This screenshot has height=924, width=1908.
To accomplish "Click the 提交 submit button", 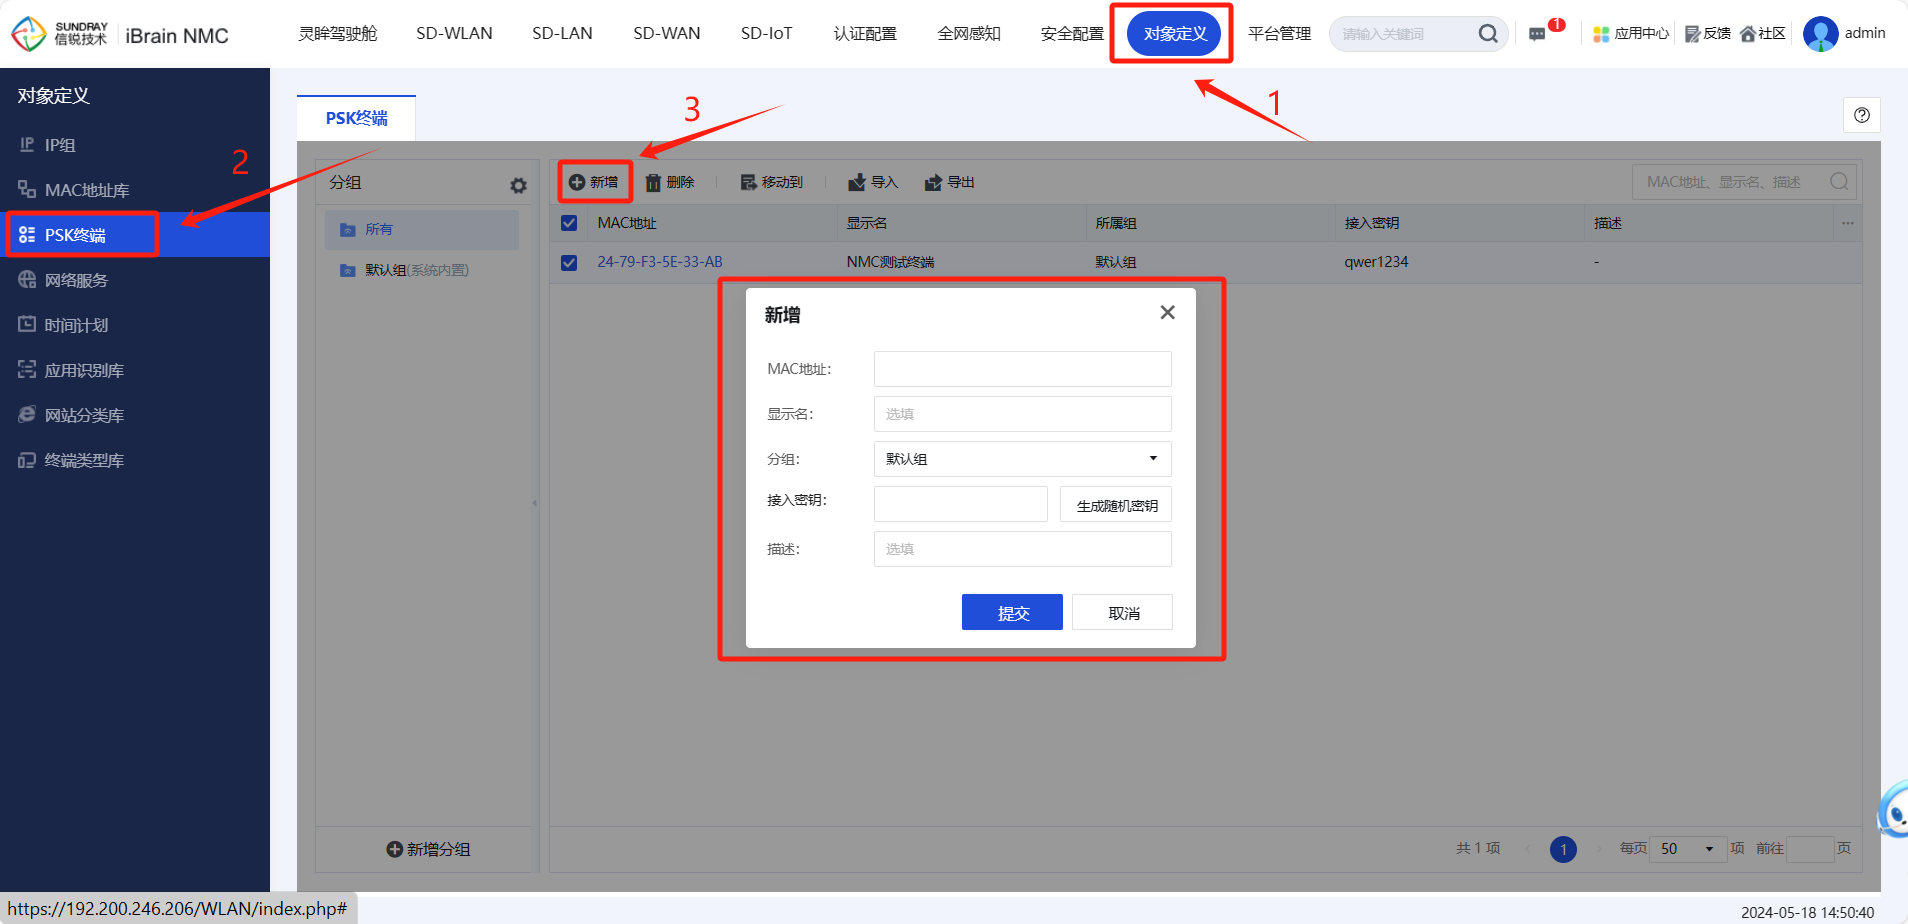I will tap(1012, 612).
